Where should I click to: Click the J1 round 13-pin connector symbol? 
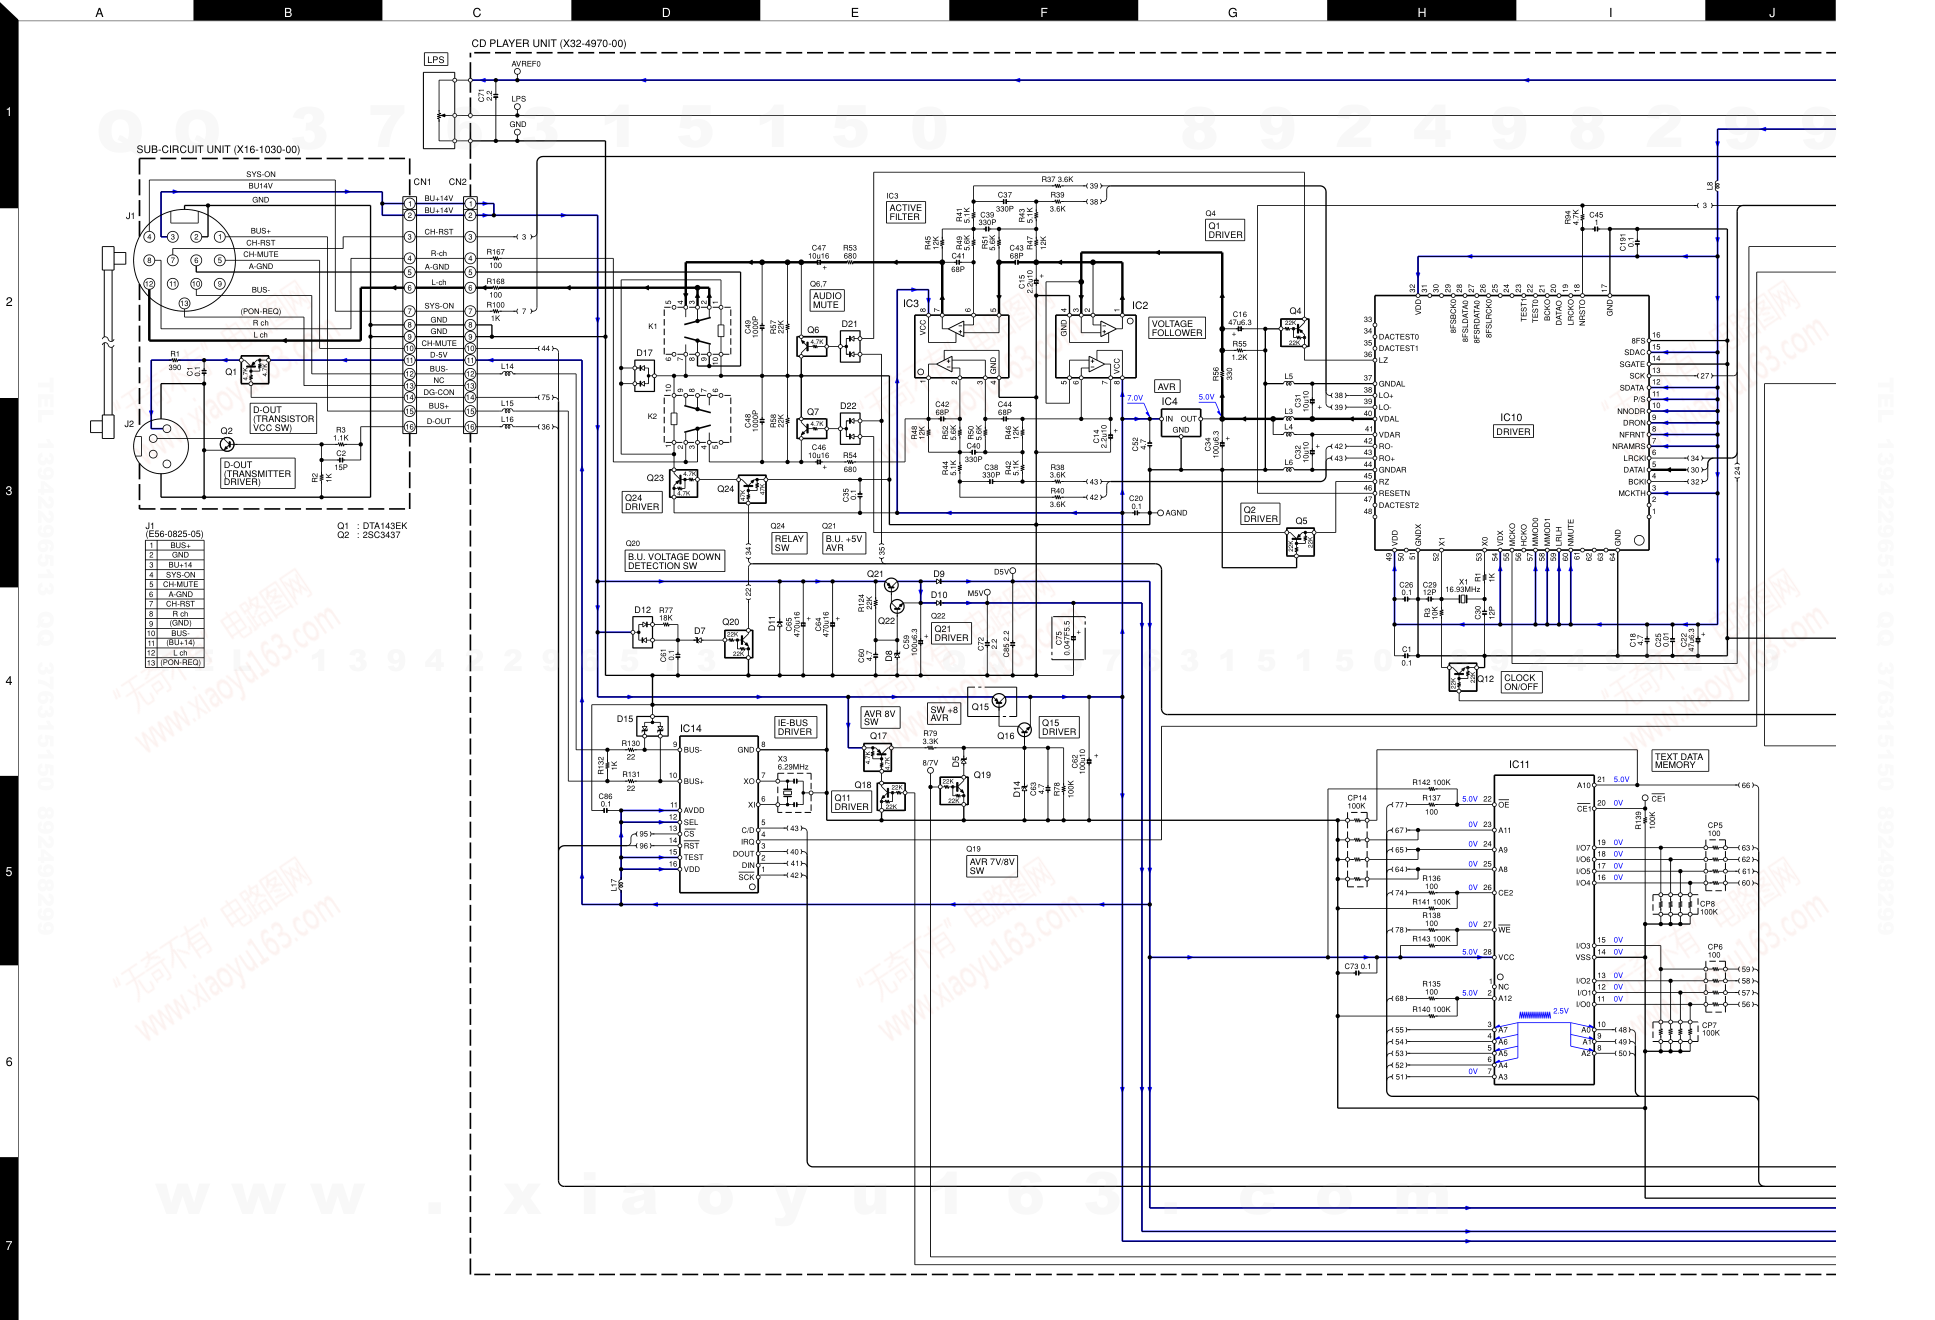[x=186, y=262]
